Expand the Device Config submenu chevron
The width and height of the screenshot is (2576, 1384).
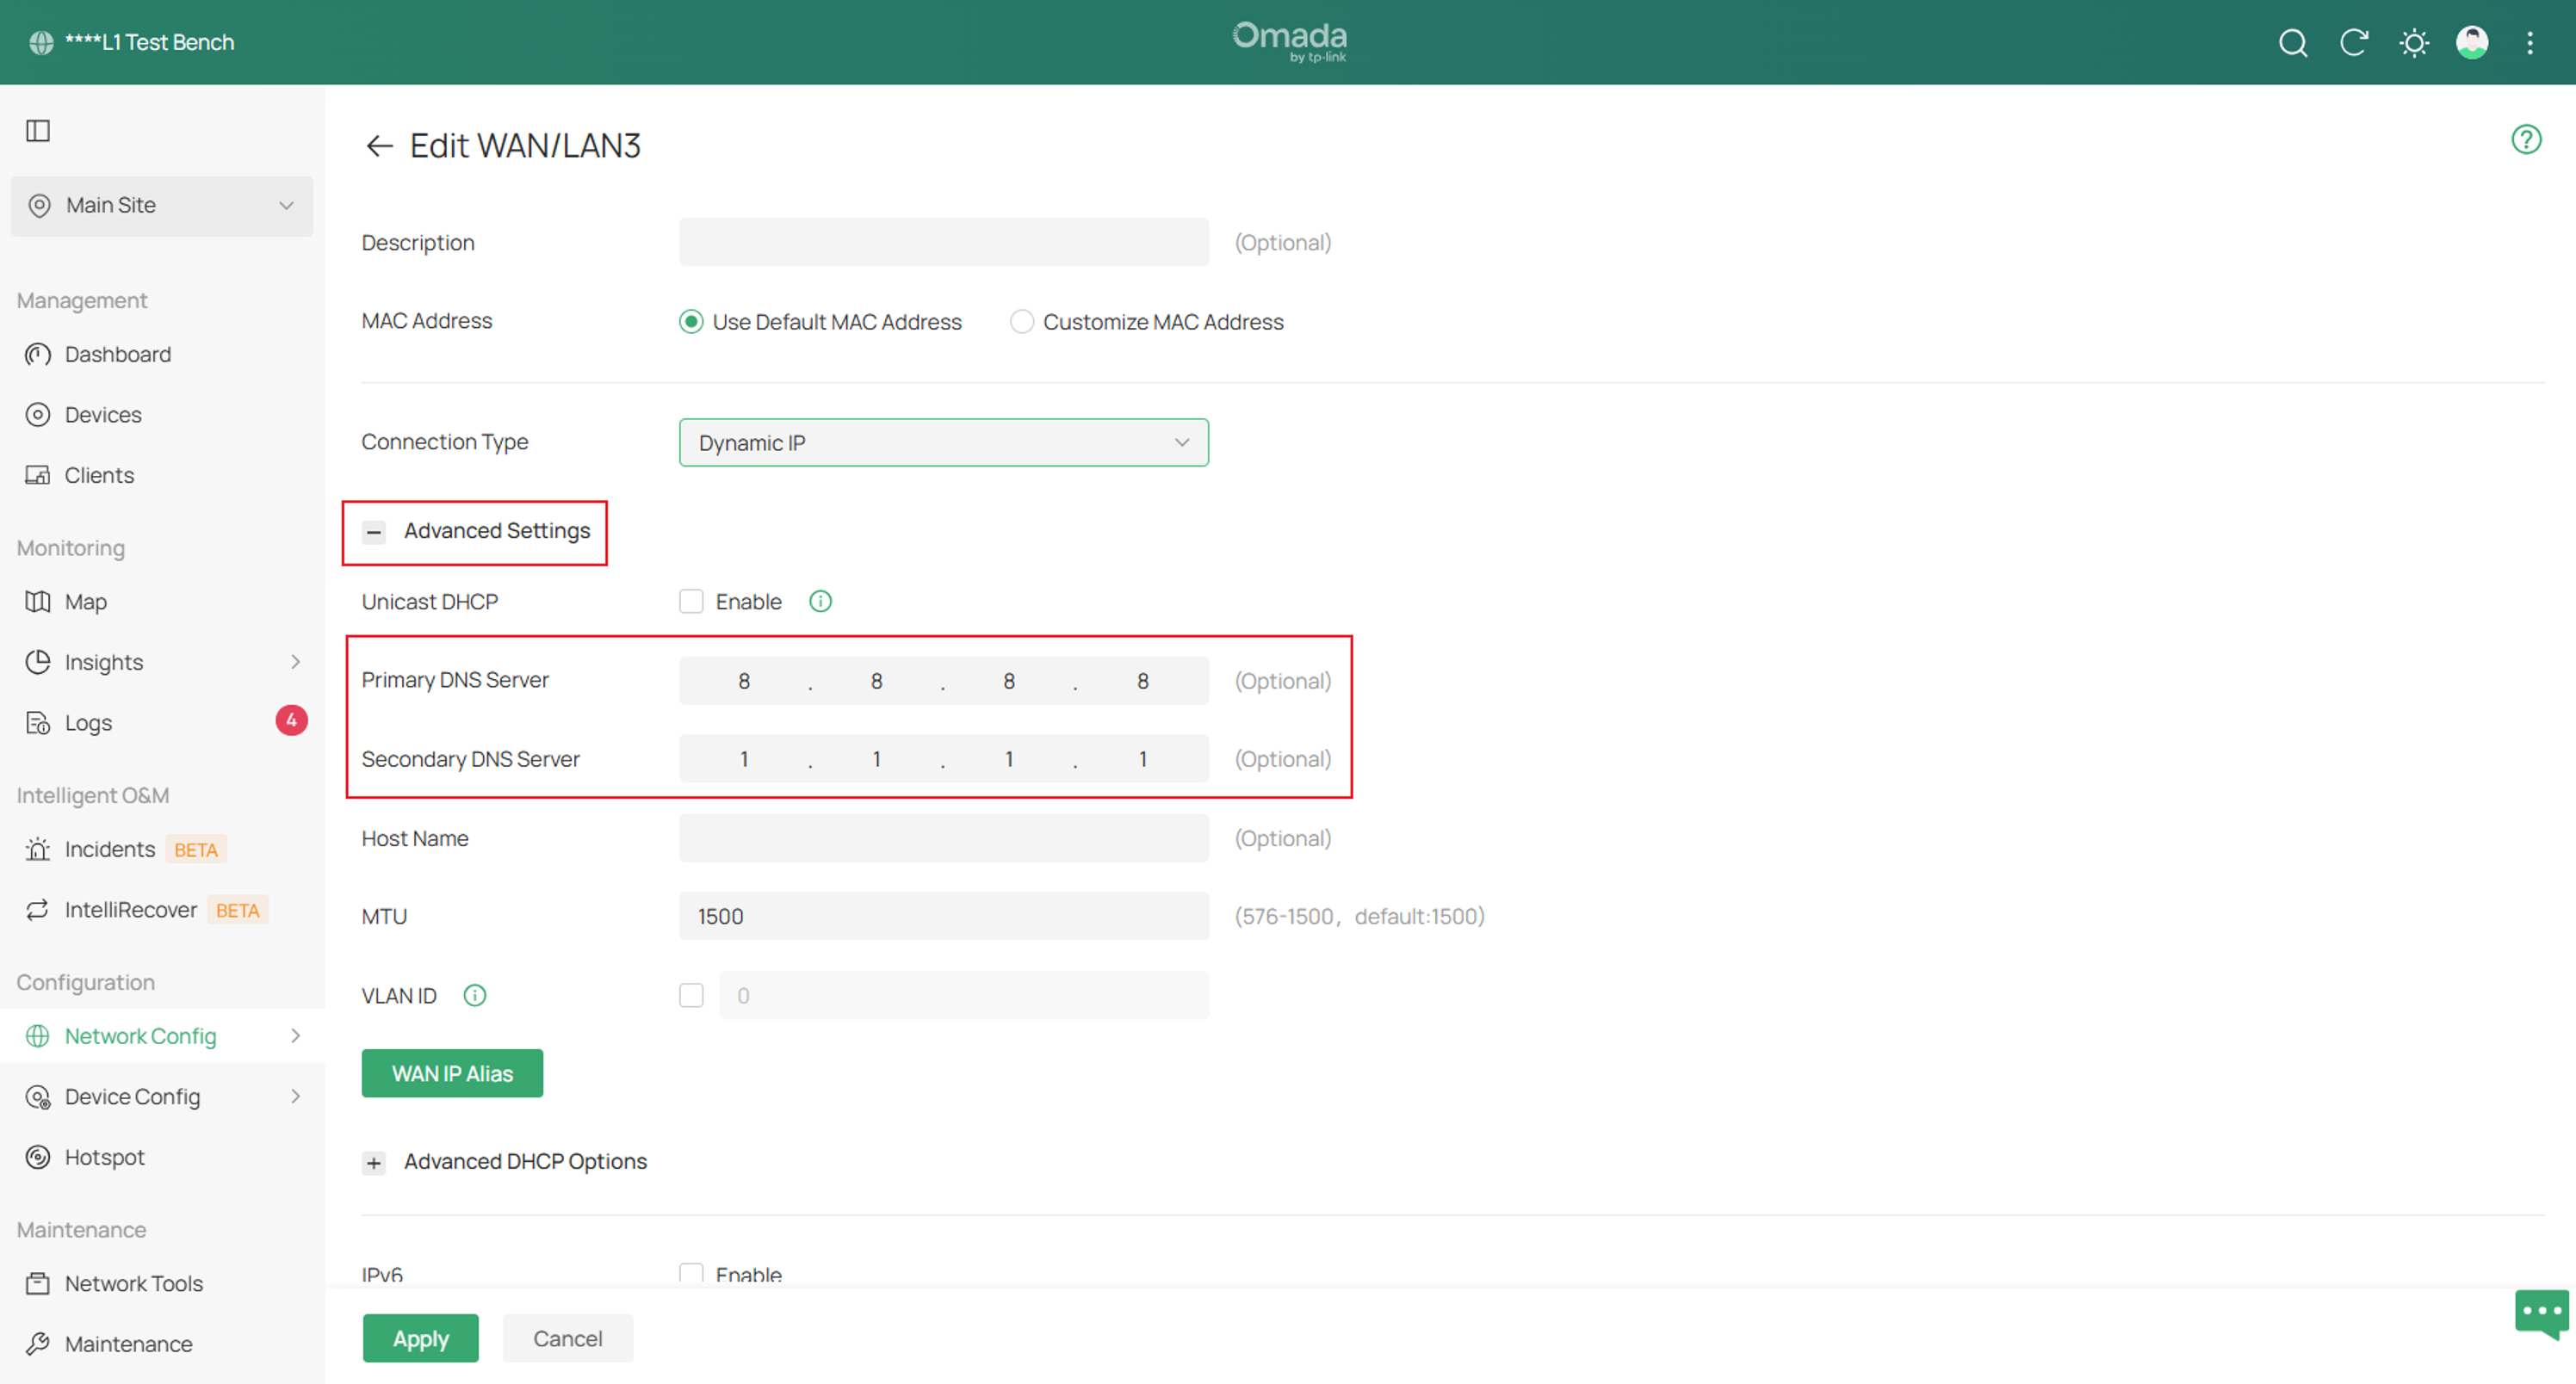tap(295, 1096)
